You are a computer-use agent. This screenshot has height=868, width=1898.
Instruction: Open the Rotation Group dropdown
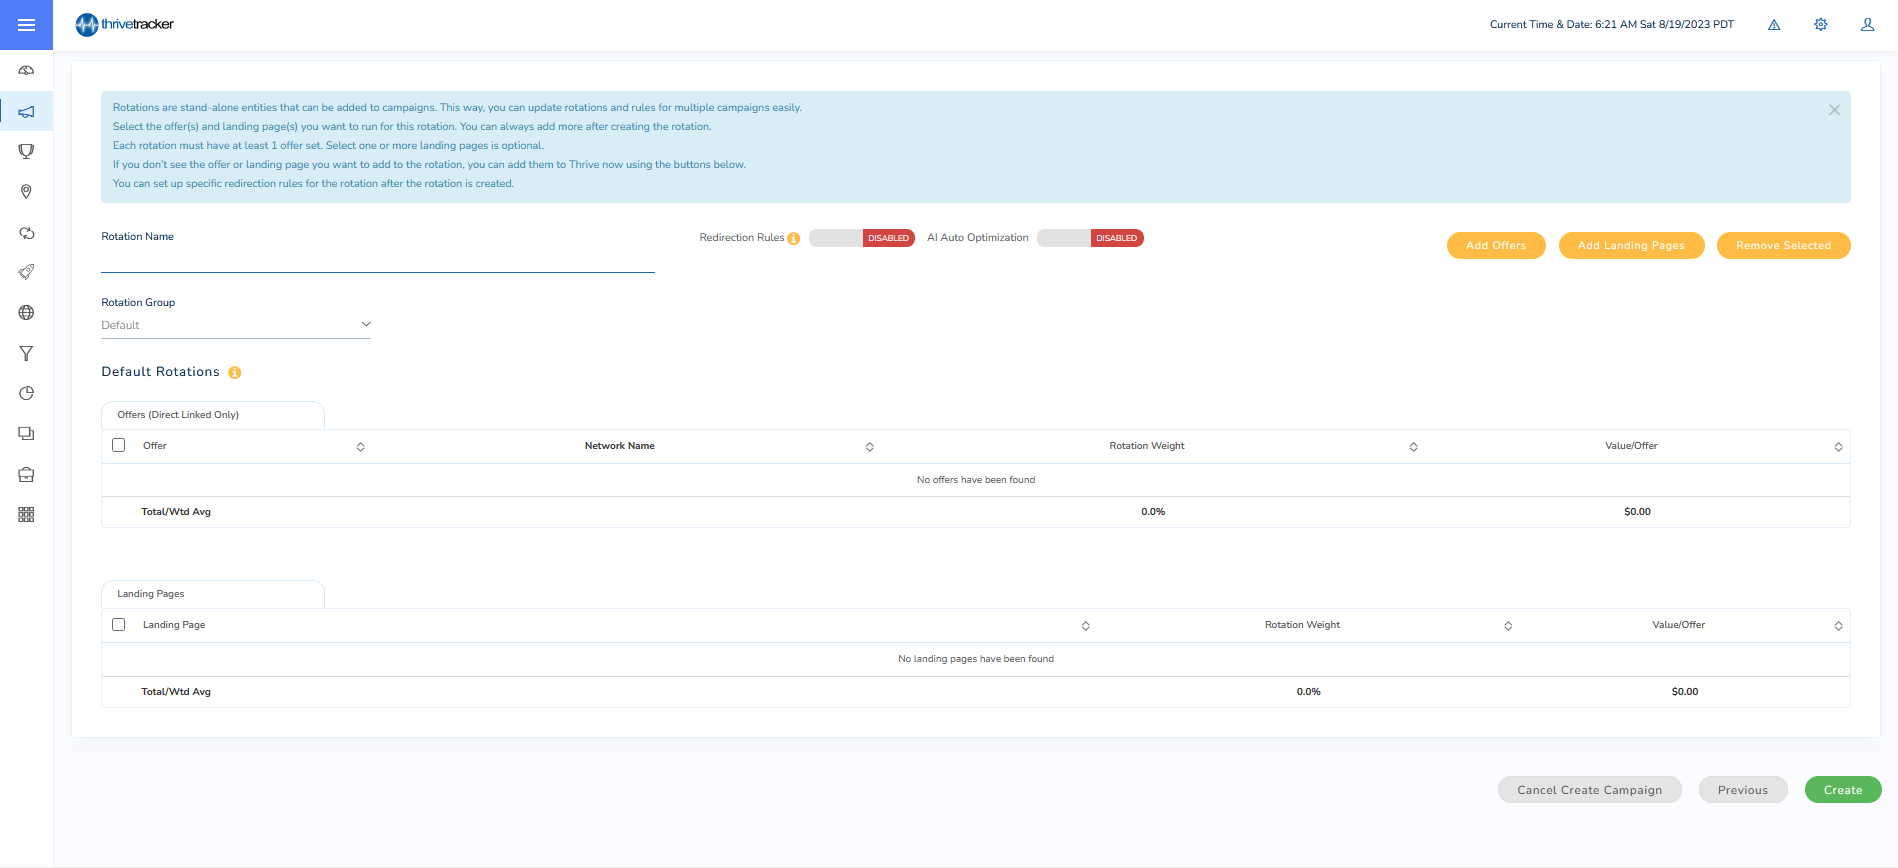(x=236, y=325)
